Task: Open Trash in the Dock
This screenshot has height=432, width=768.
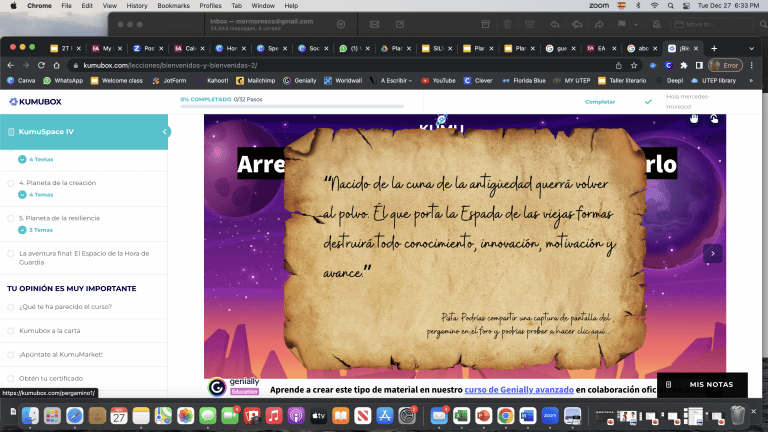Action: pos(737,415)
